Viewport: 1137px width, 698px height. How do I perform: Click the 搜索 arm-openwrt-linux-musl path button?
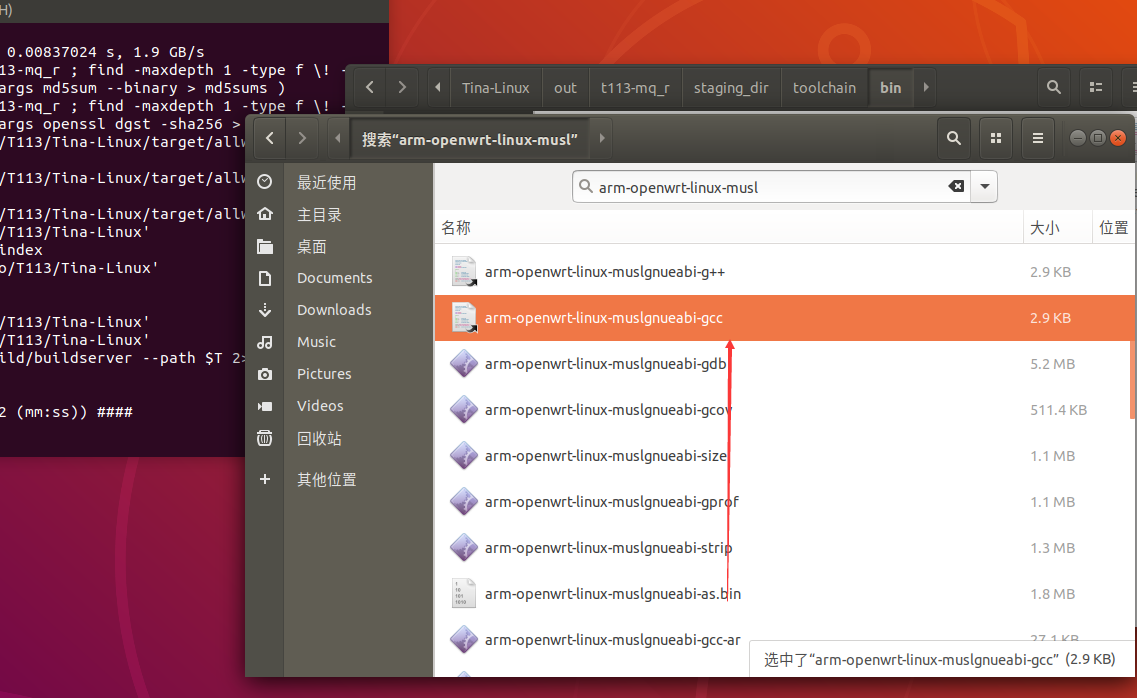(x=469, y=138)
